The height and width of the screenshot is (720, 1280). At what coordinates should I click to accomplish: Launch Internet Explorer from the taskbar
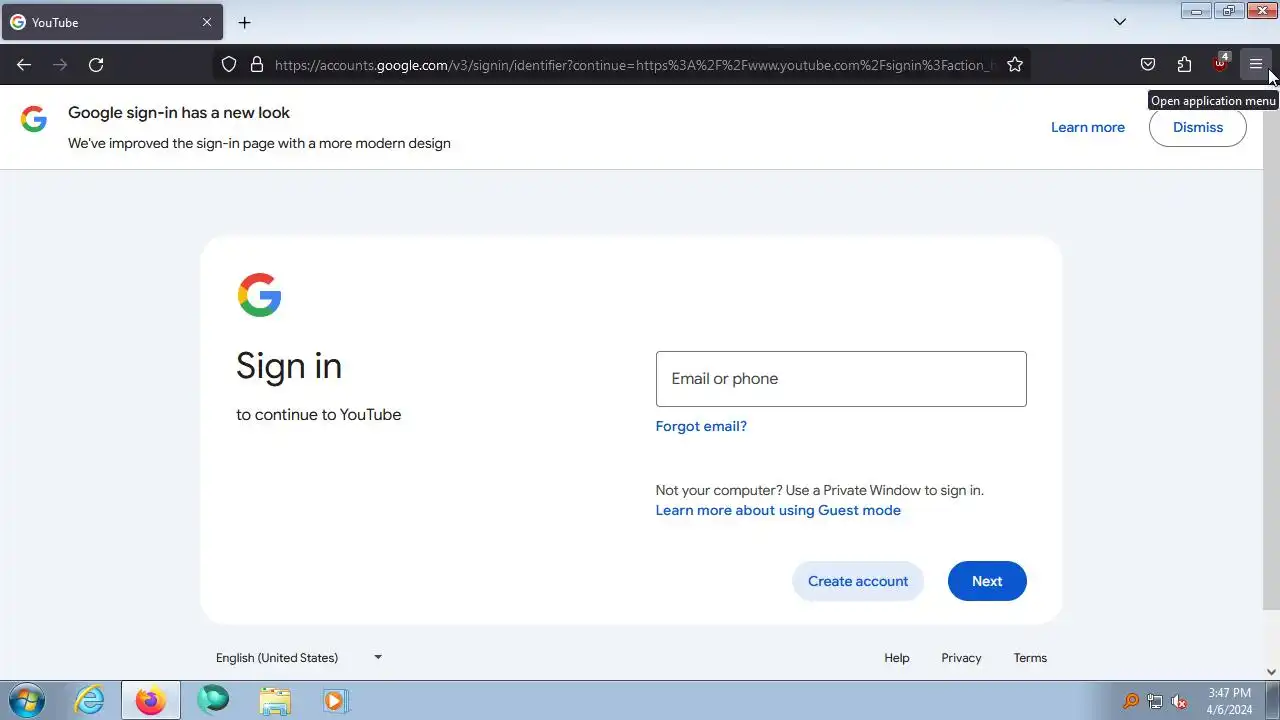click(x=90, y=701)
